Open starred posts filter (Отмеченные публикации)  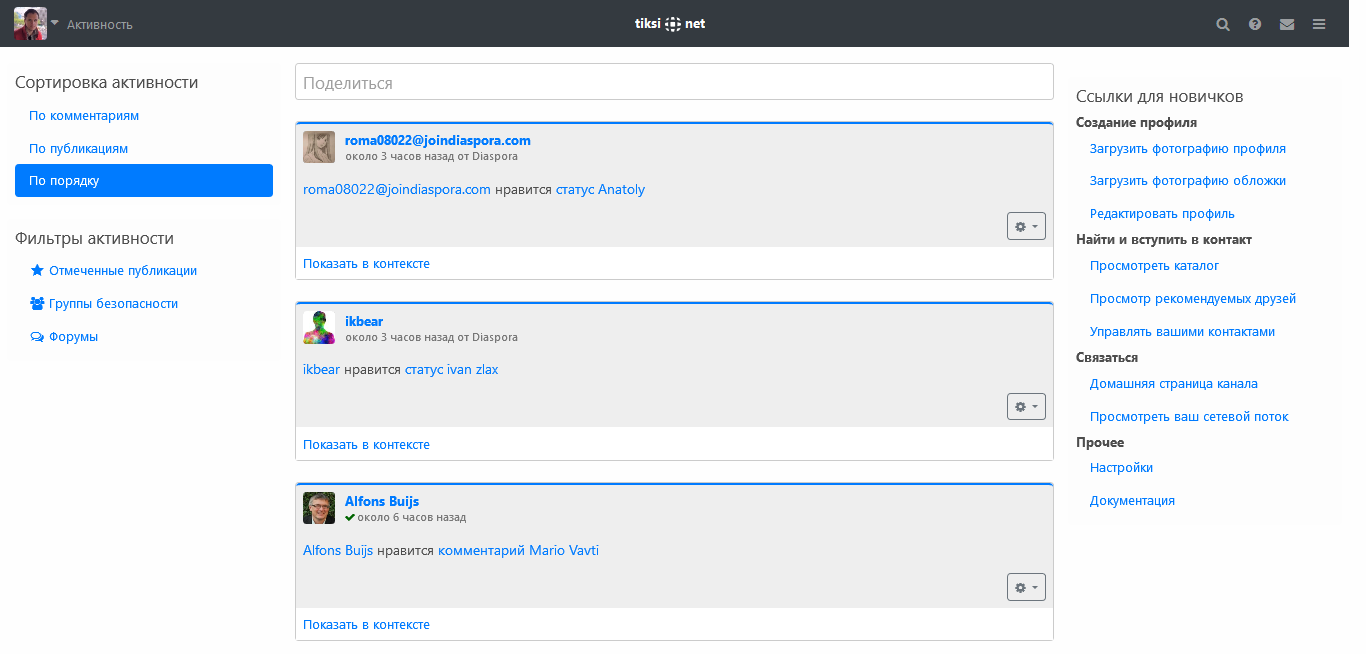pyautogui.click(x=122, y=270)
